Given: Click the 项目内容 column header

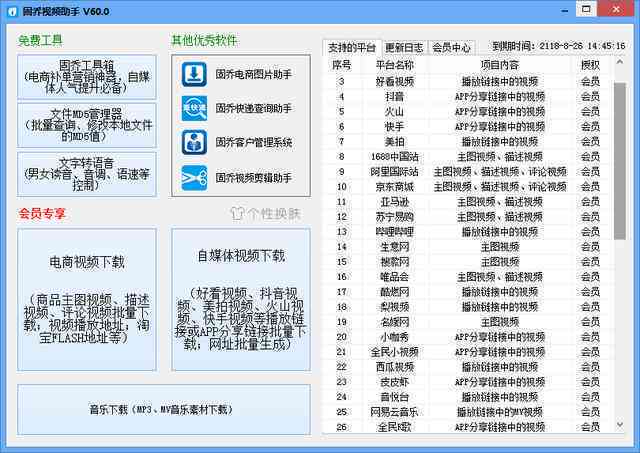Looking at the screenshot, I should point(500,65).
